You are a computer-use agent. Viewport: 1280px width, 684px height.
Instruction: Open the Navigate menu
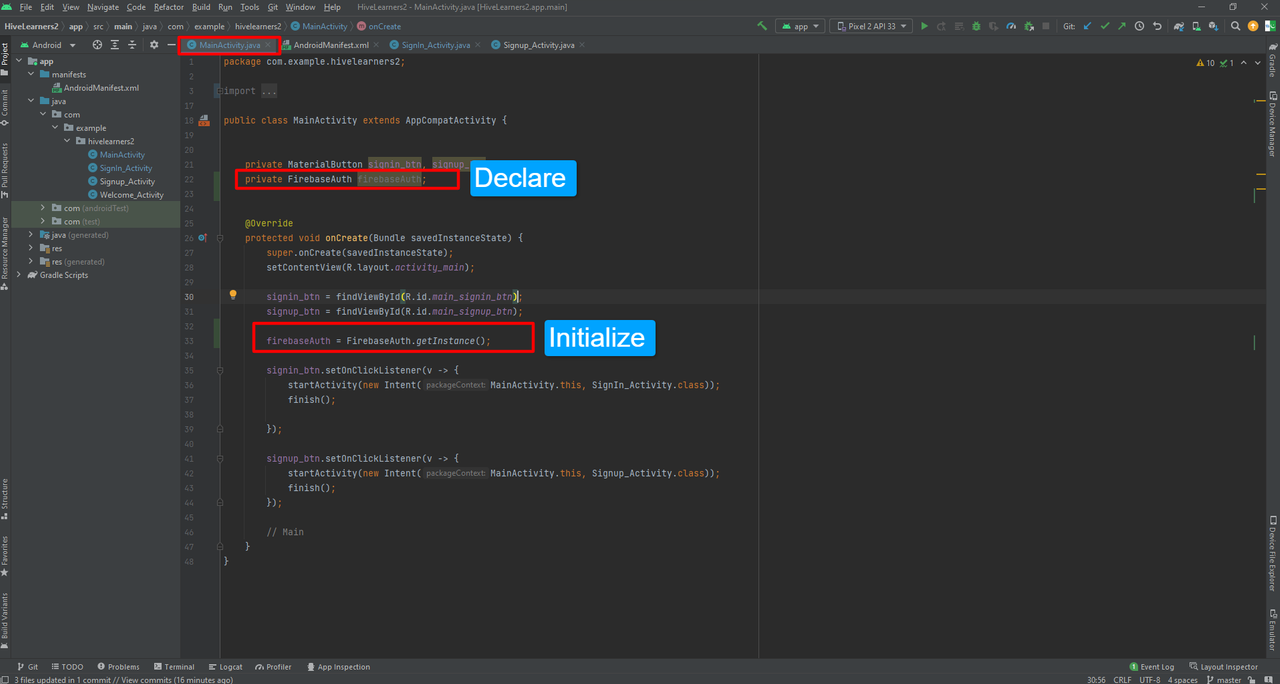(102, 7)
